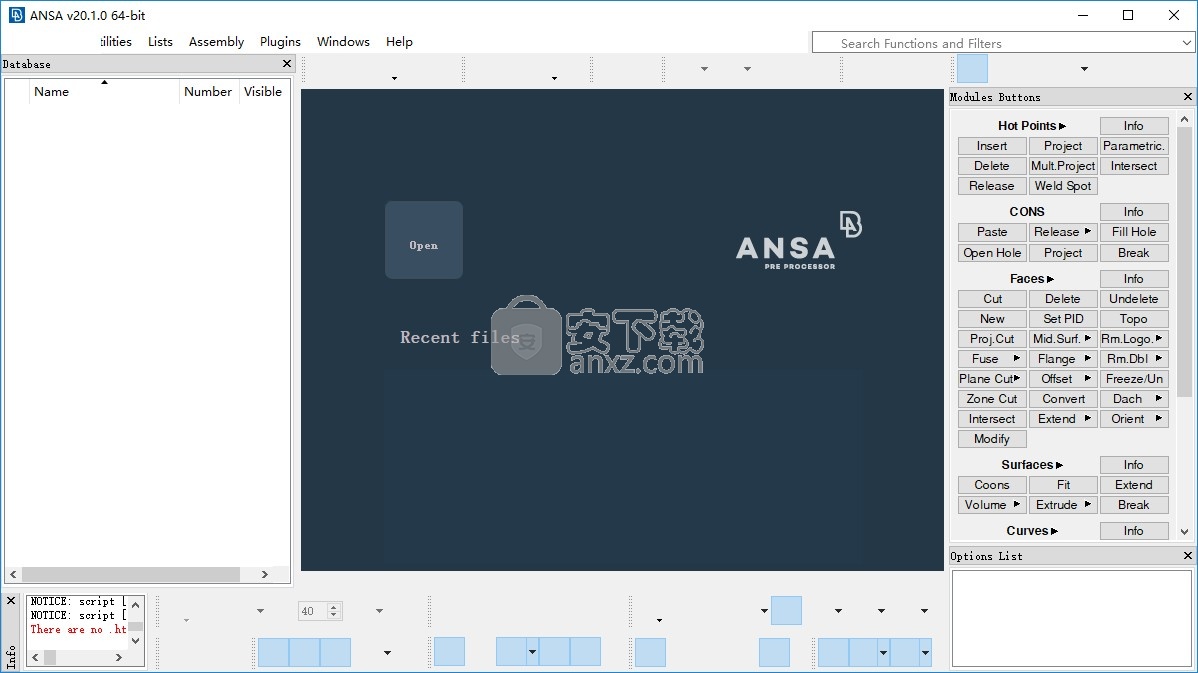Click the Weld Spot button
Screen dimensions: 1198x673
1063,186
